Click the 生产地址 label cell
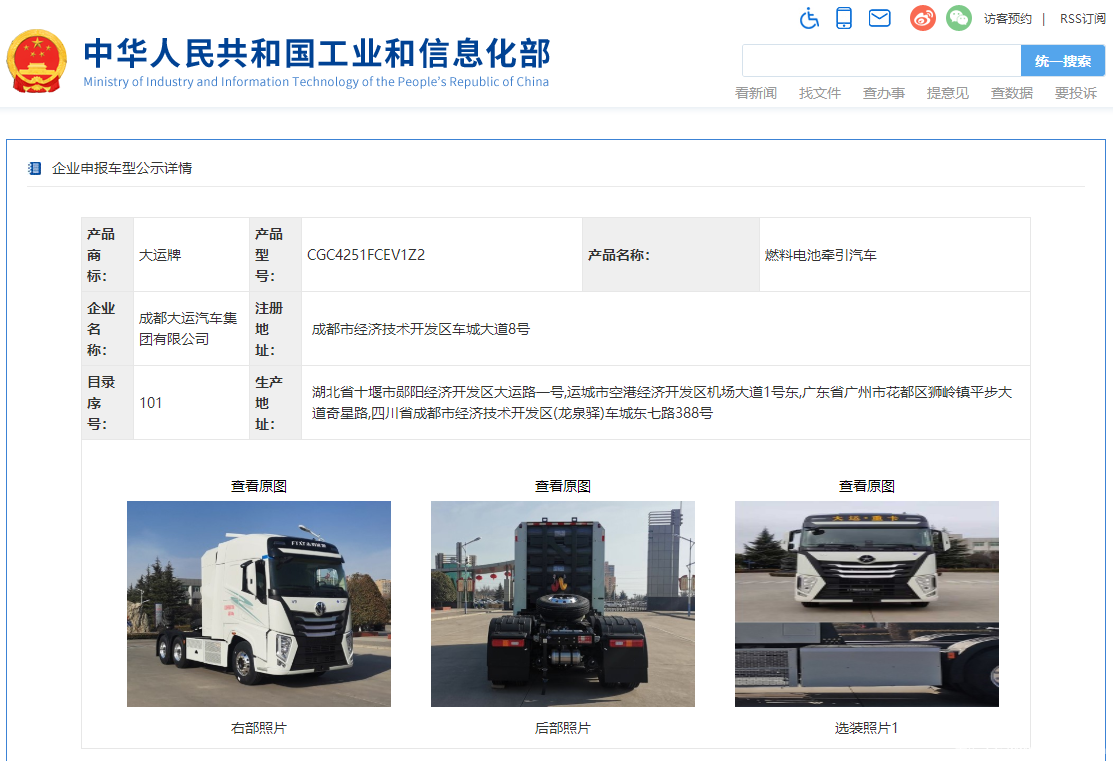The width and height of the screenshot is (1113, 761). pyautogui.click(x=275, y=403)
